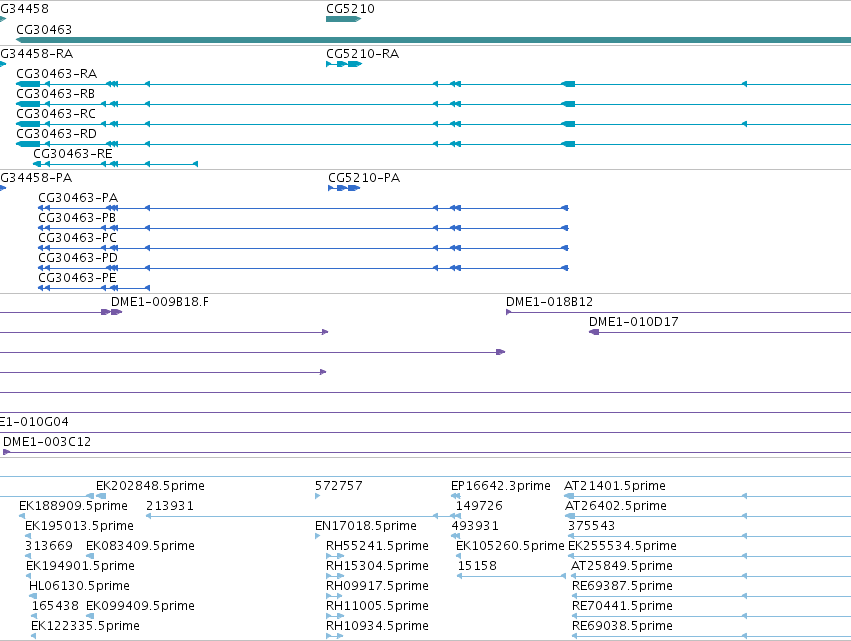Select EST RE69038.5prime

click(x=623, y=626)
